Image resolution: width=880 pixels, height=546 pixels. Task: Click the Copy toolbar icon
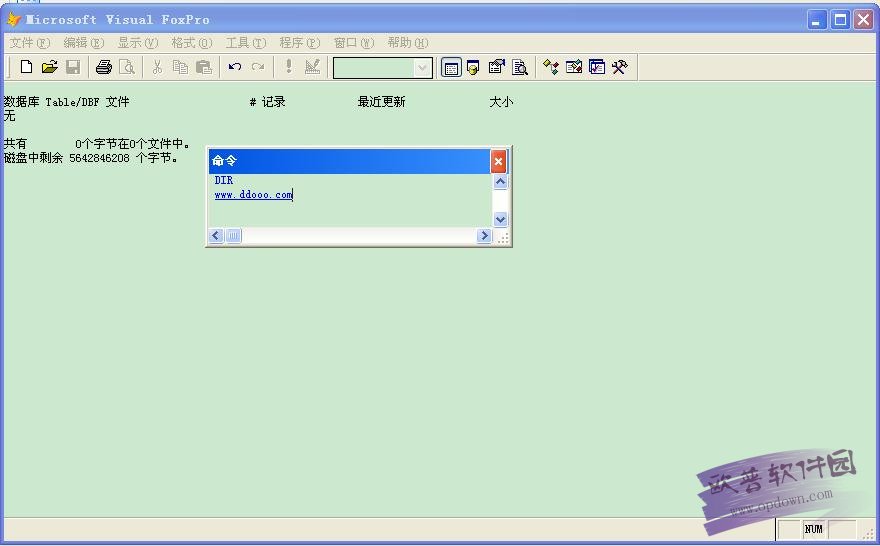coord(180,67)
